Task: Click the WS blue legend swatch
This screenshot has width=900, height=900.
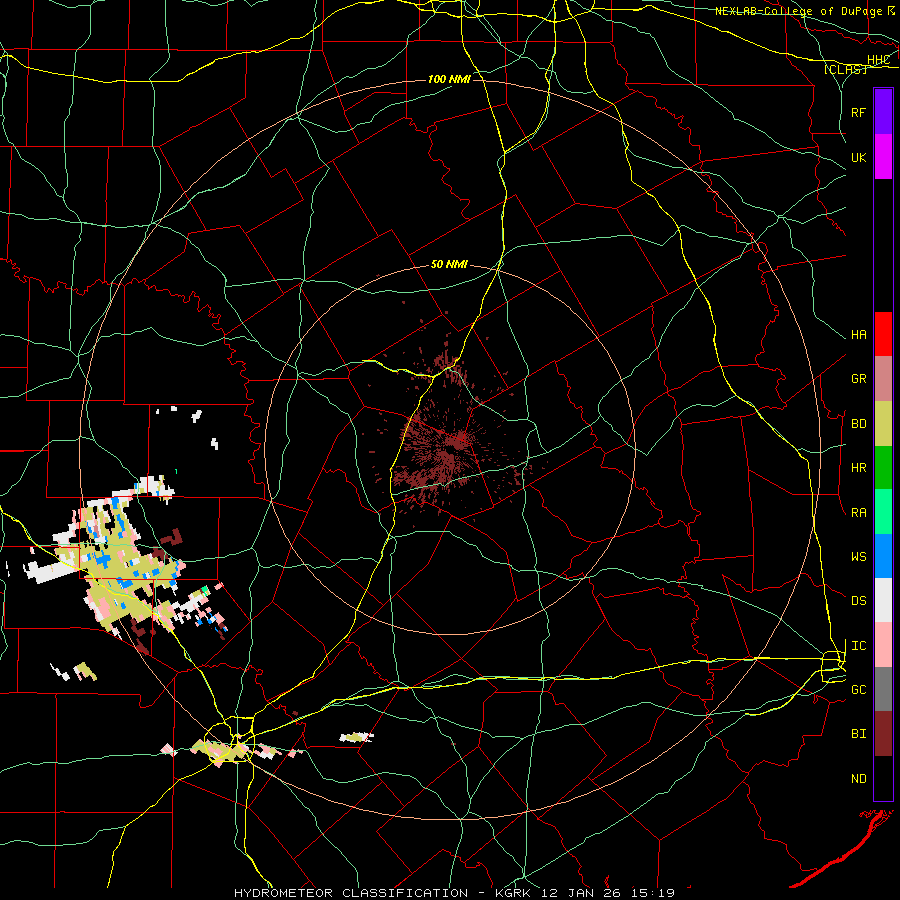Action: tap(883, 556)
